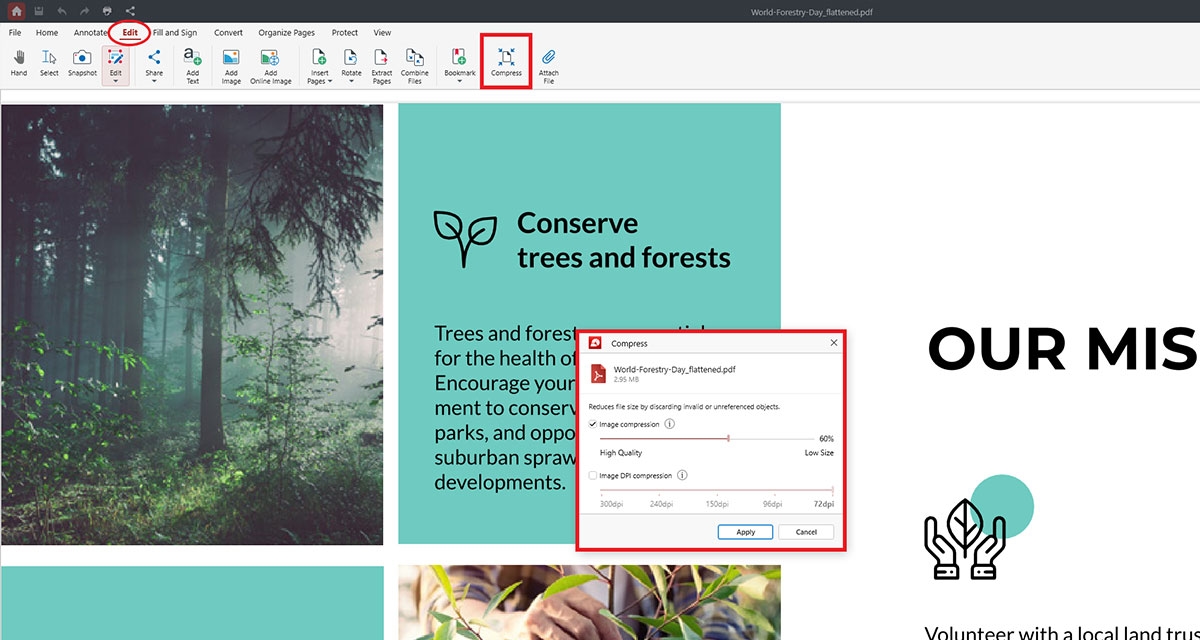This screenshot has width=1200, height=640.
Task: Click the DPI compression slider handle
Action: tap(832, 490)
